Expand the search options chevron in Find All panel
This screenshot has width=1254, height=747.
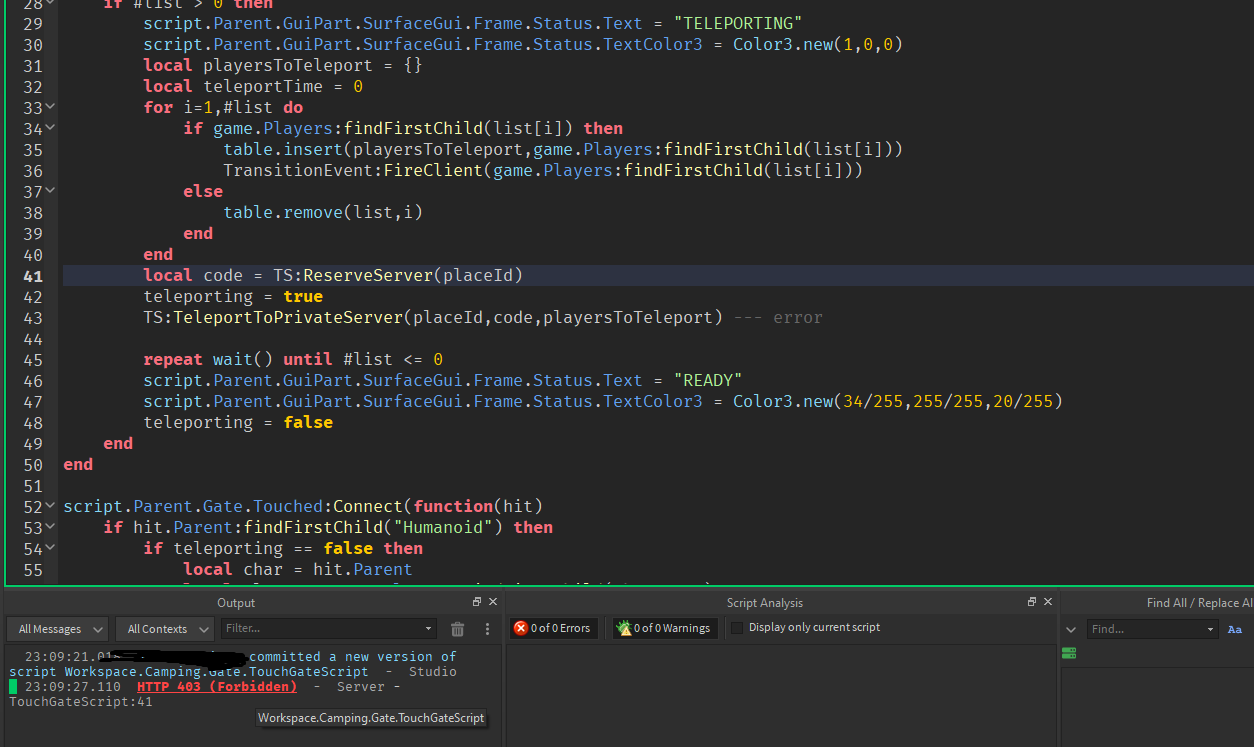tap(1069, 628)
